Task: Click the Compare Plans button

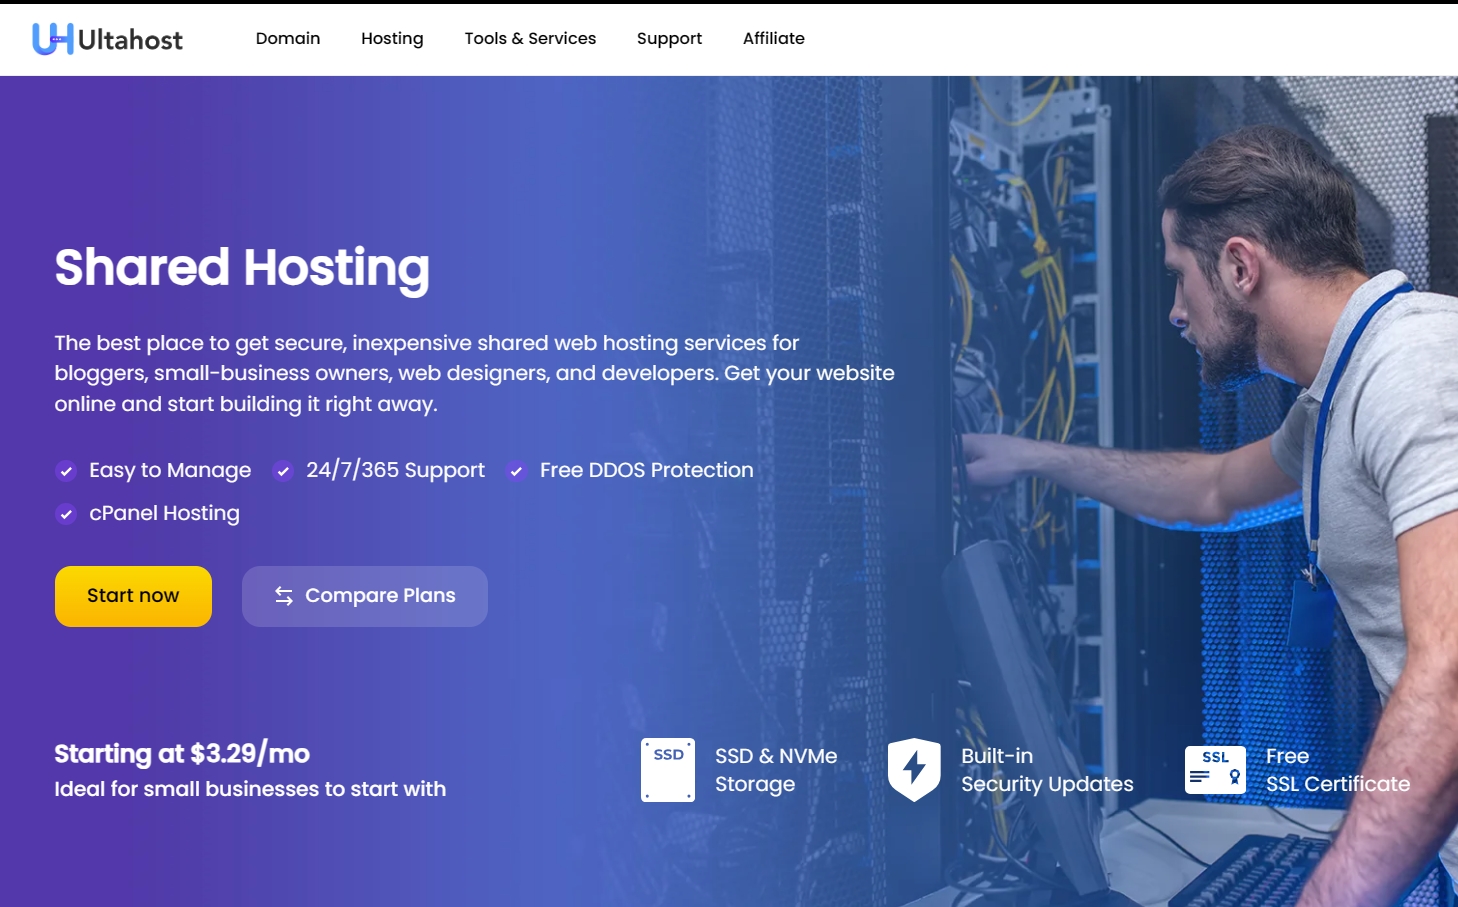Action: (365, 596)
